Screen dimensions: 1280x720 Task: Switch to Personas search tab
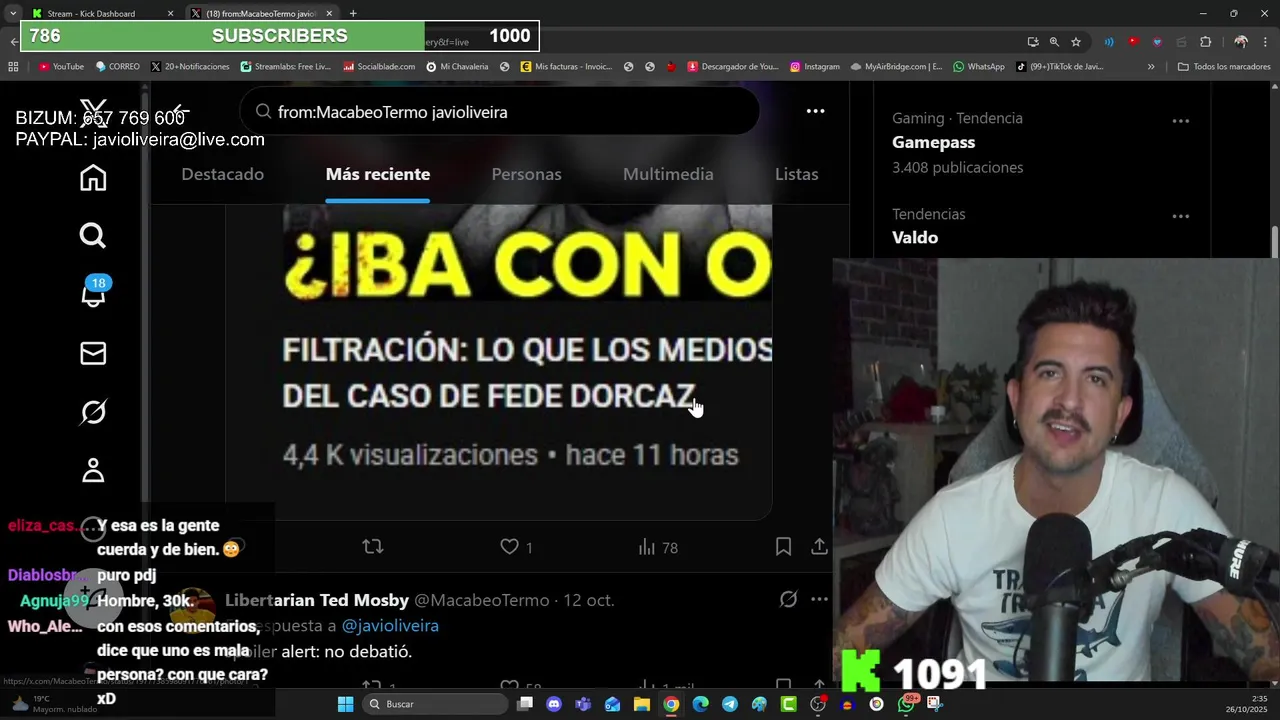(x=526, y=174)
